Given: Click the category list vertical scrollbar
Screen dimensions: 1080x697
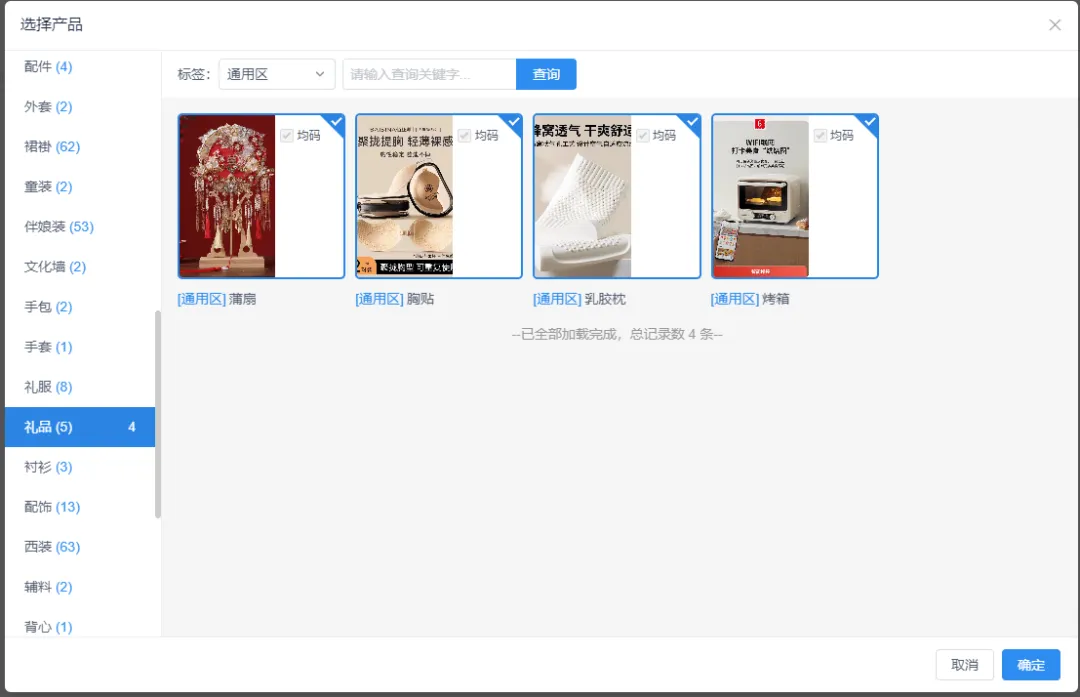Looking at the screenshot, I should pyautogui.click(x=158, y=415).
